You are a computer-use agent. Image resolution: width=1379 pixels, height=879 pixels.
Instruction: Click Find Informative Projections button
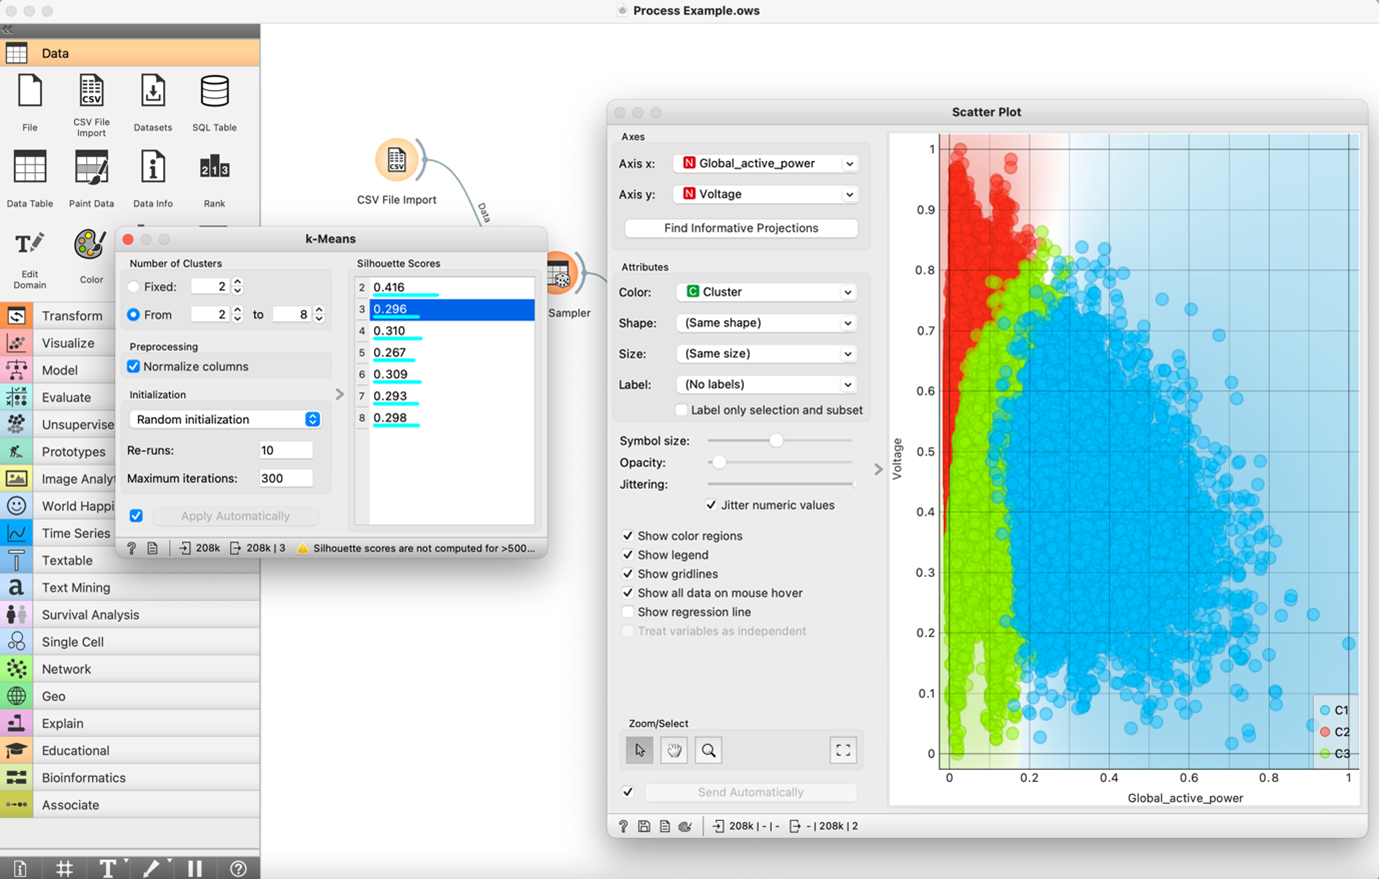pos(741,228)
